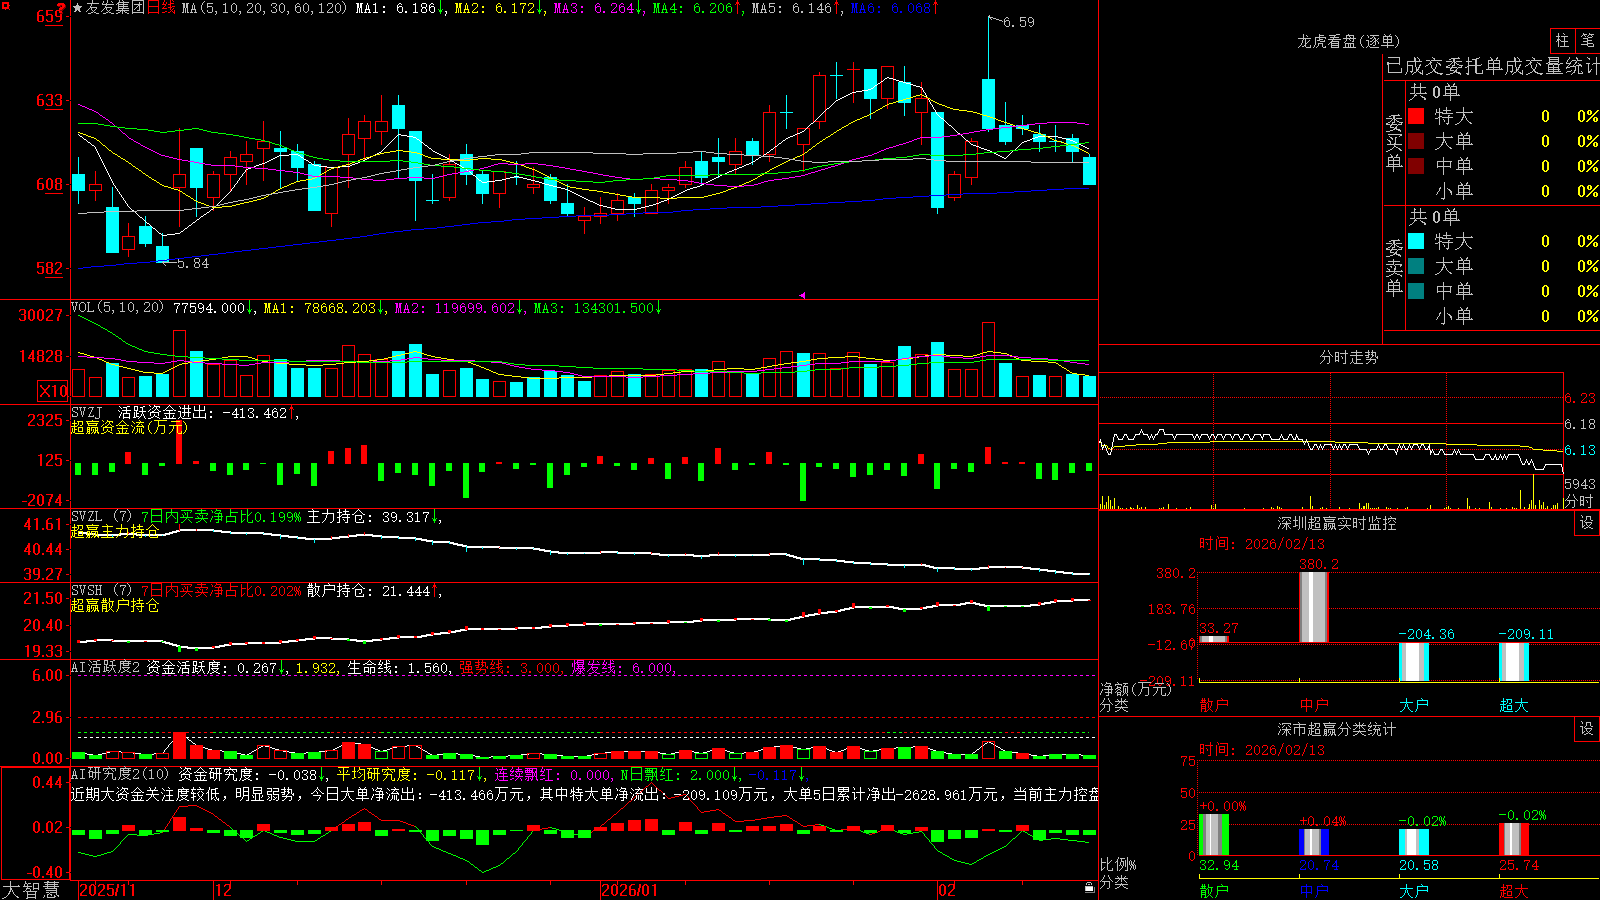Click MA(5,10,20,30,60,120) indicator parameters
The height and width of the screenshot is (900, 1600).
coord(264,8)
